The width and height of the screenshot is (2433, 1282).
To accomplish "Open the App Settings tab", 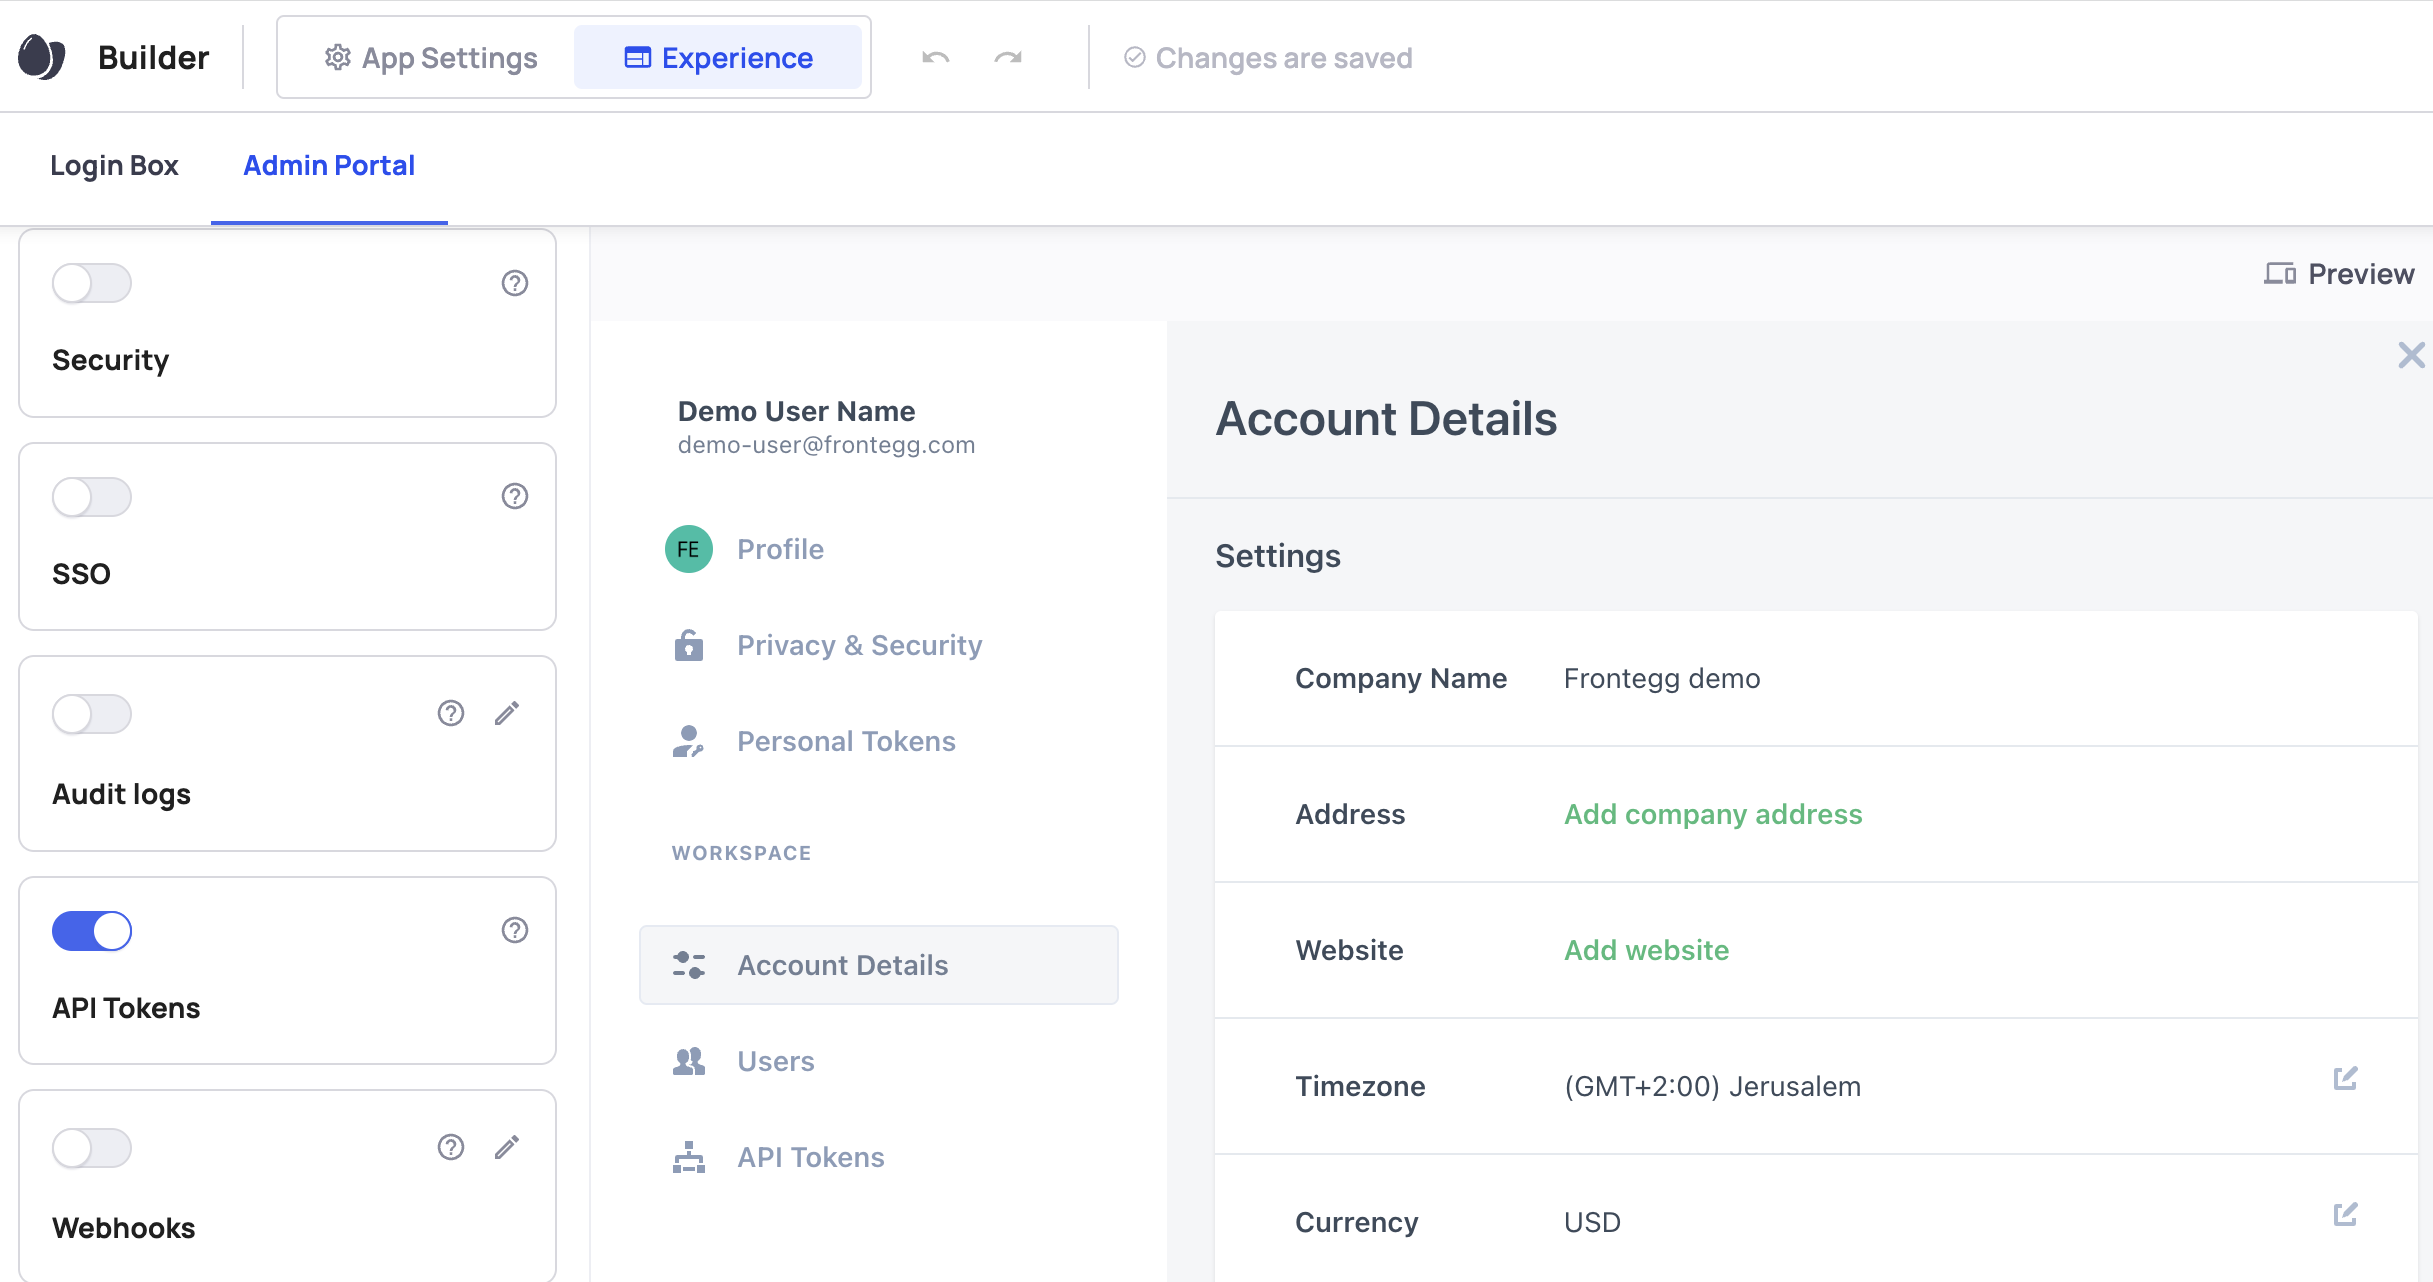I will tap(431, 58).
